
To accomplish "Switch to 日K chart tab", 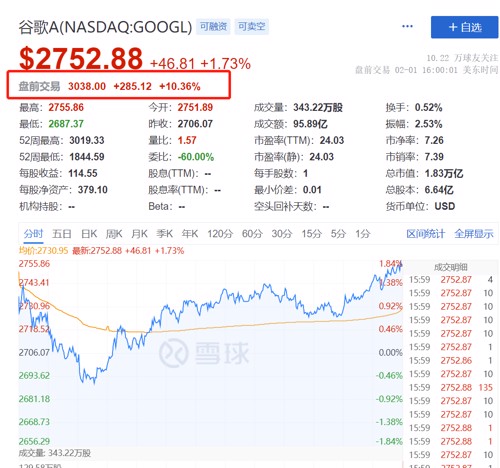I will pos(89,234).
